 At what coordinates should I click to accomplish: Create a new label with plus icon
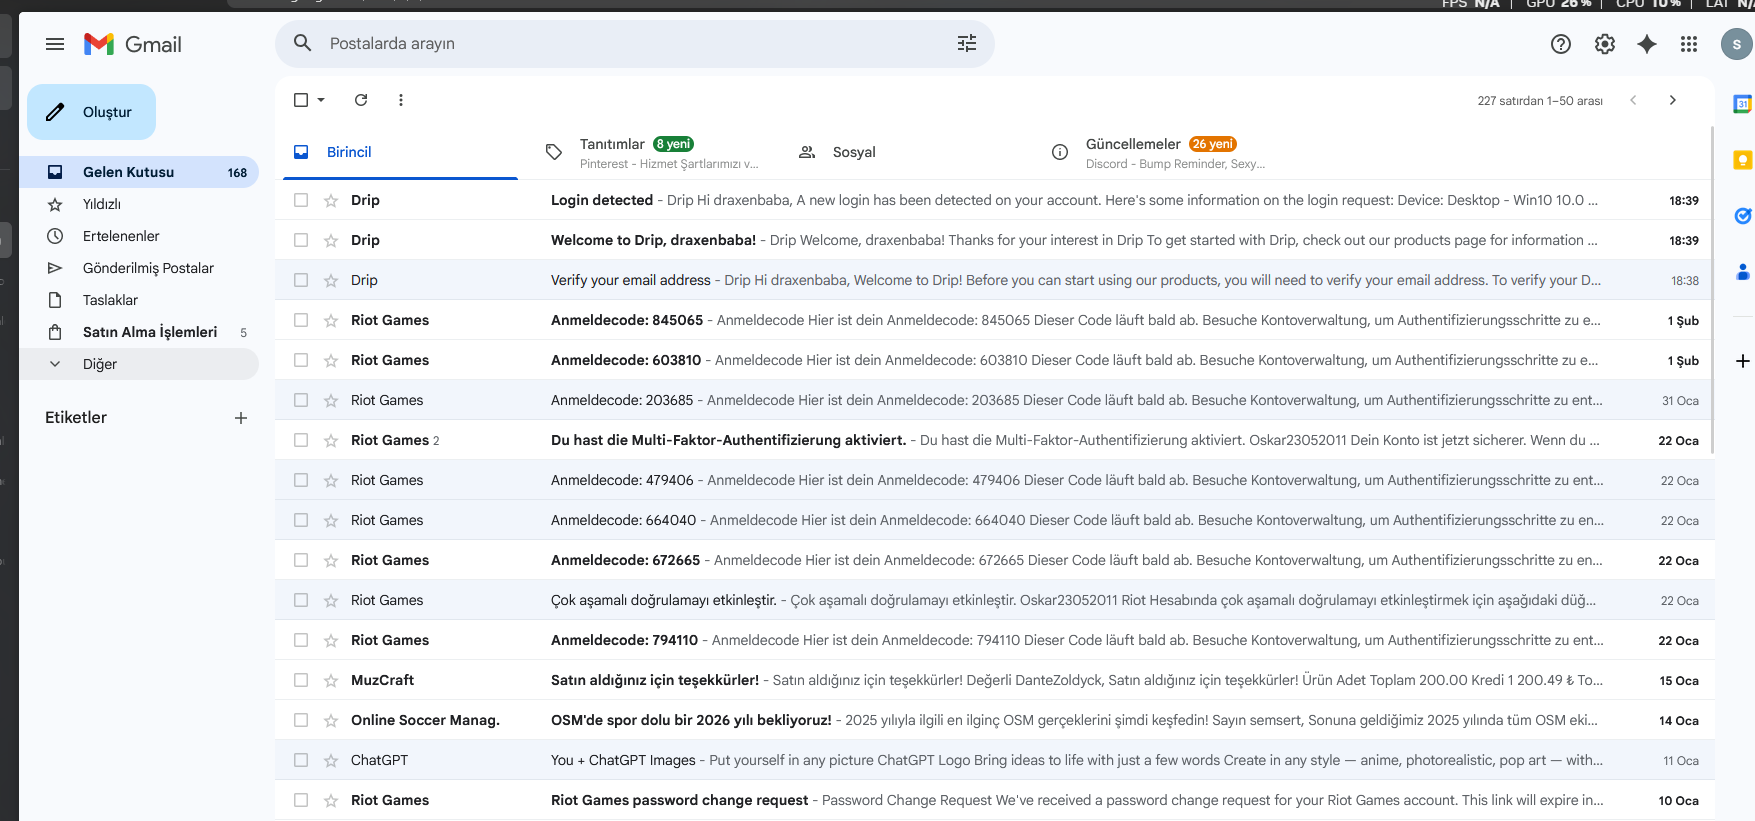[x=241, y=418]
